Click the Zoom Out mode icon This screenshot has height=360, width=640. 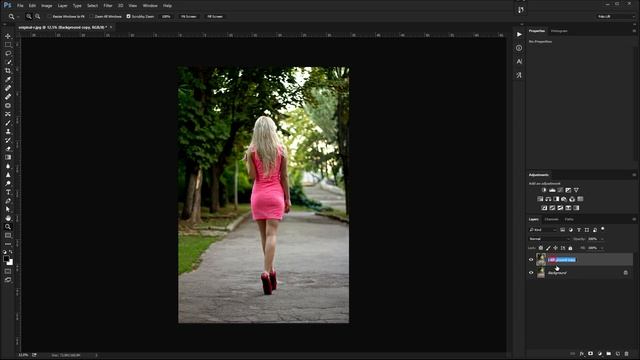(38, 16)
